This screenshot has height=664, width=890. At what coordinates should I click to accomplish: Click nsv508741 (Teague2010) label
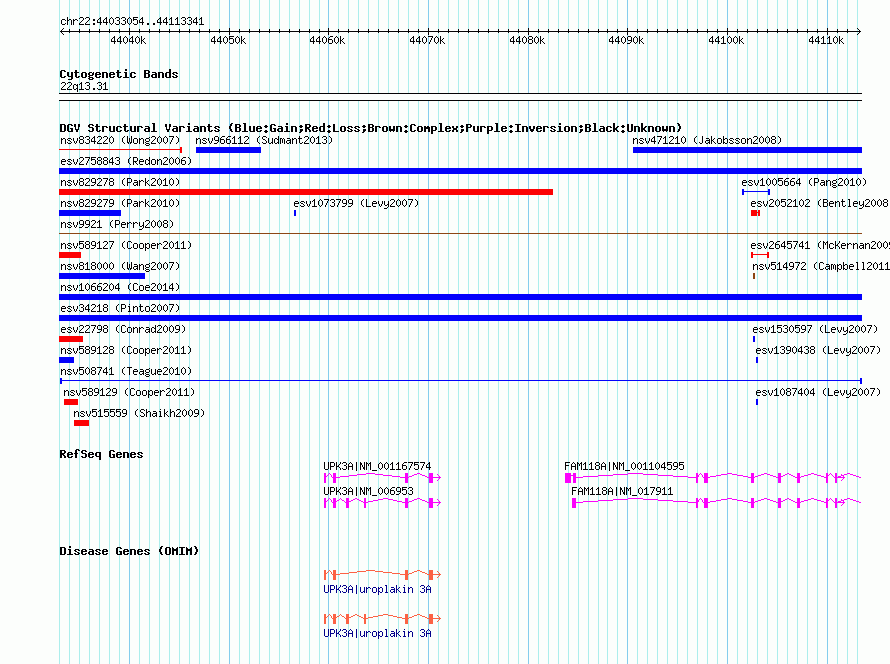(x=126, y=371)
